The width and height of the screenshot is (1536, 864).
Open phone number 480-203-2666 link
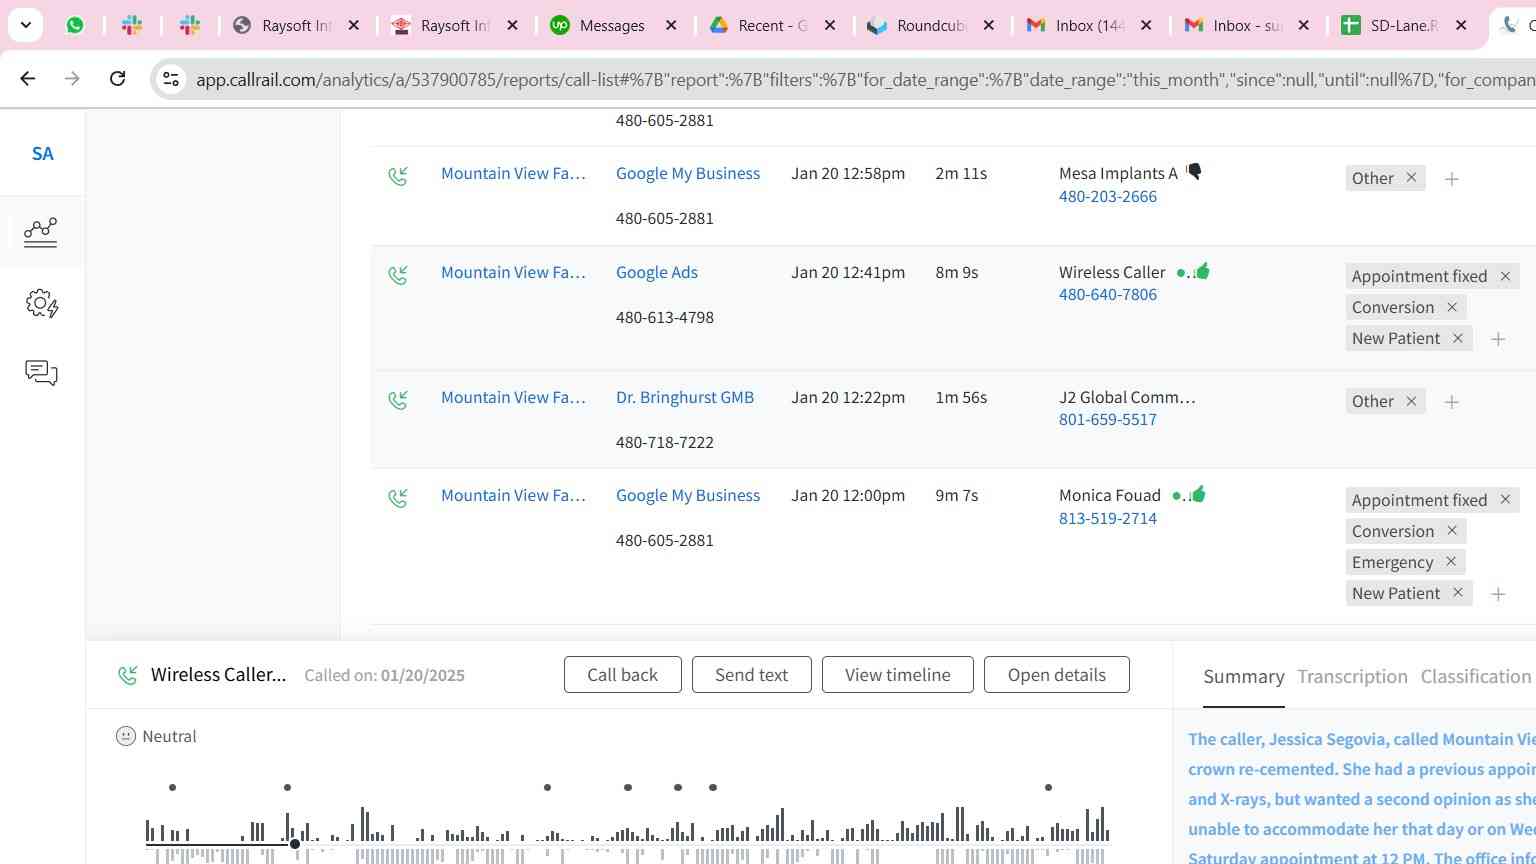[x=1107, y=196]
